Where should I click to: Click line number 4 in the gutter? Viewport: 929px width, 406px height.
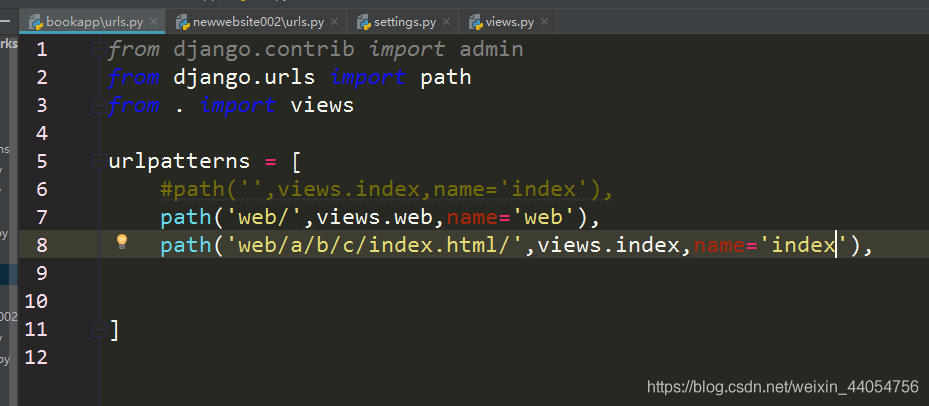(x=41, y=133)
